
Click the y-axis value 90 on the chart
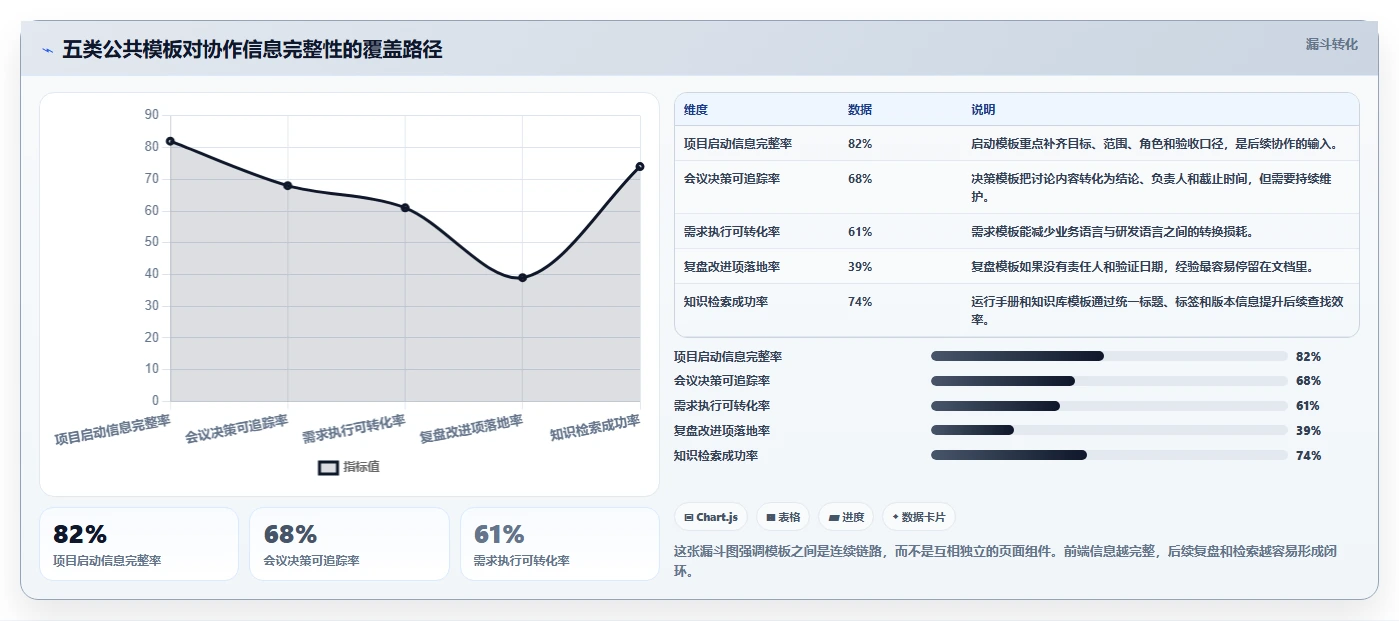[x=152, y=115]
